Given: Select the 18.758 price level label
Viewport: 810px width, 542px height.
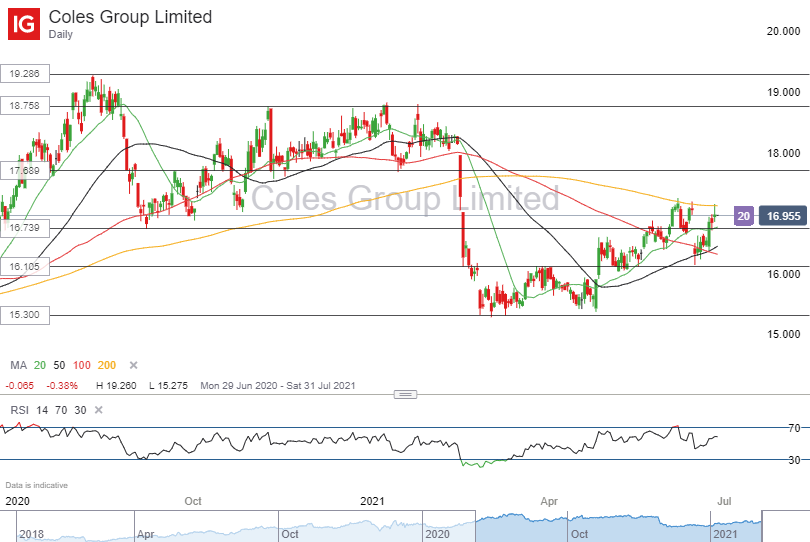Looking at the screenshot, I should point(25,105).
